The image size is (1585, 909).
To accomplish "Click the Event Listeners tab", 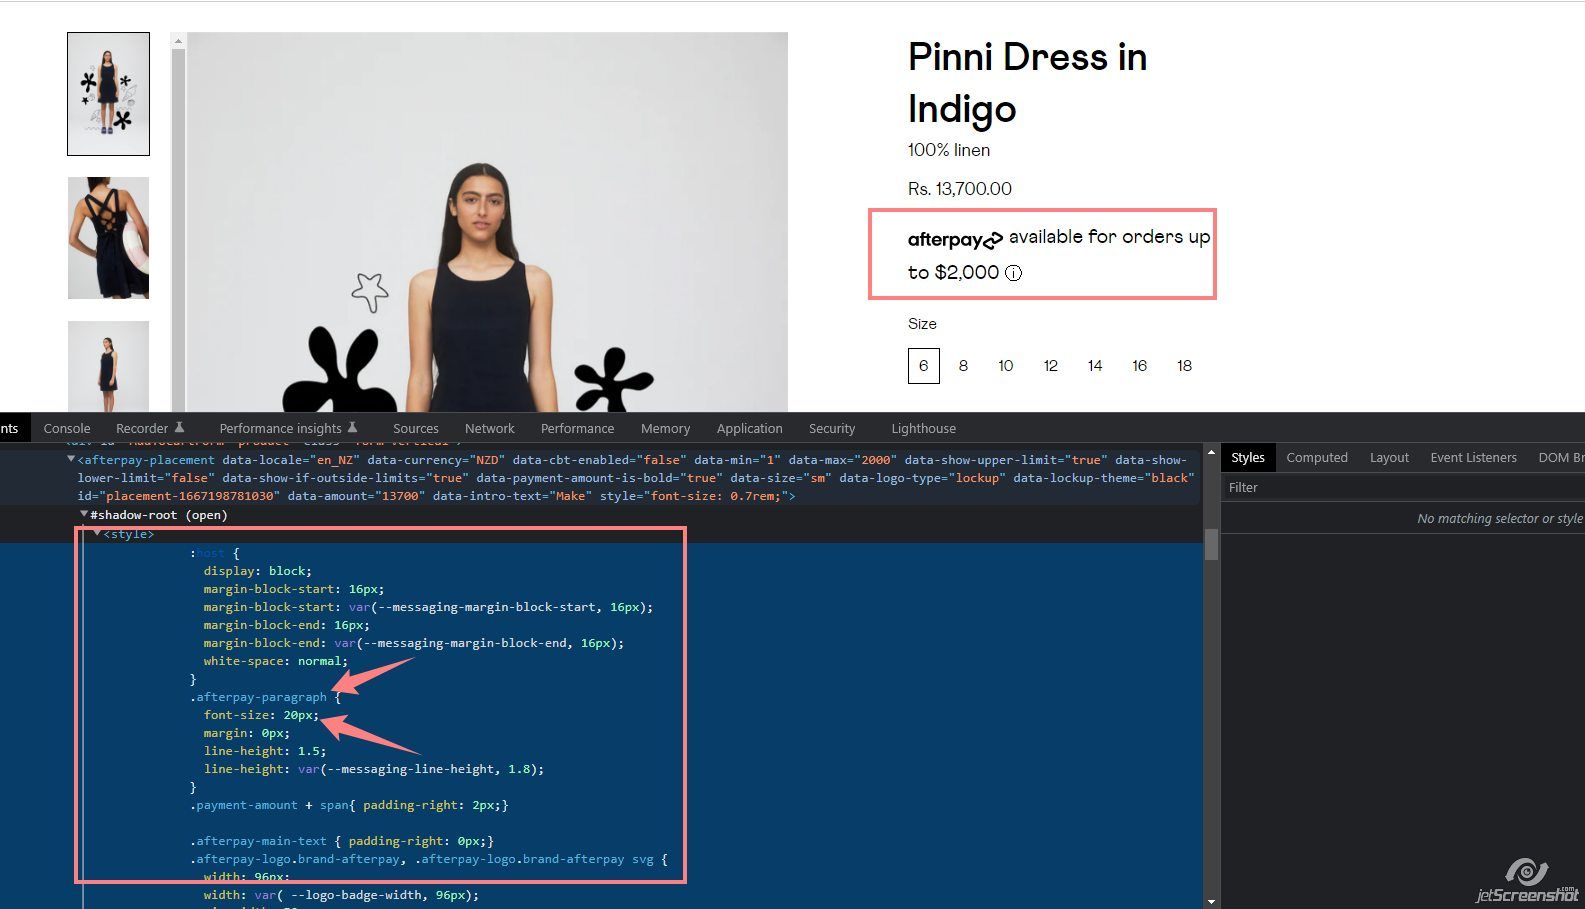I will click(1473, 457).
